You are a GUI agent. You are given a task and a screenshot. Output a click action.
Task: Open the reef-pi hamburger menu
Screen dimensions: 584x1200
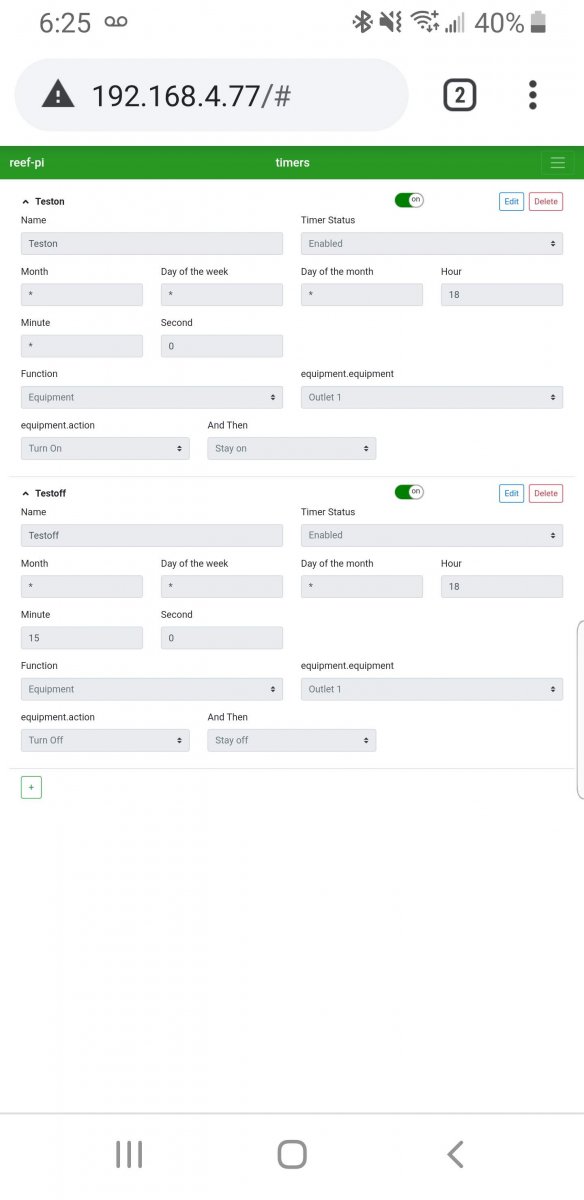tap(557, 163)
